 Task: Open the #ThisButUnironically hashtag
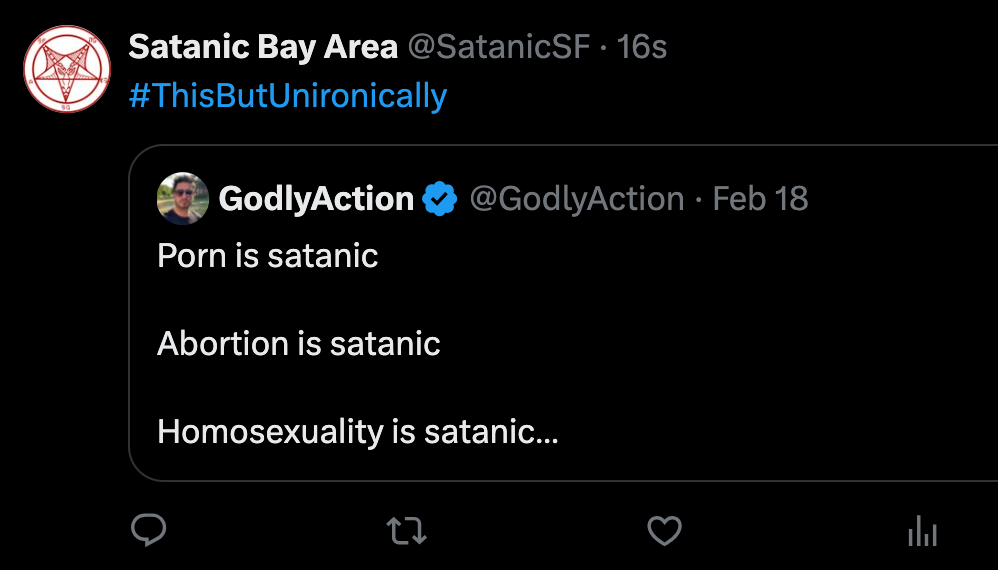point(288,96)
